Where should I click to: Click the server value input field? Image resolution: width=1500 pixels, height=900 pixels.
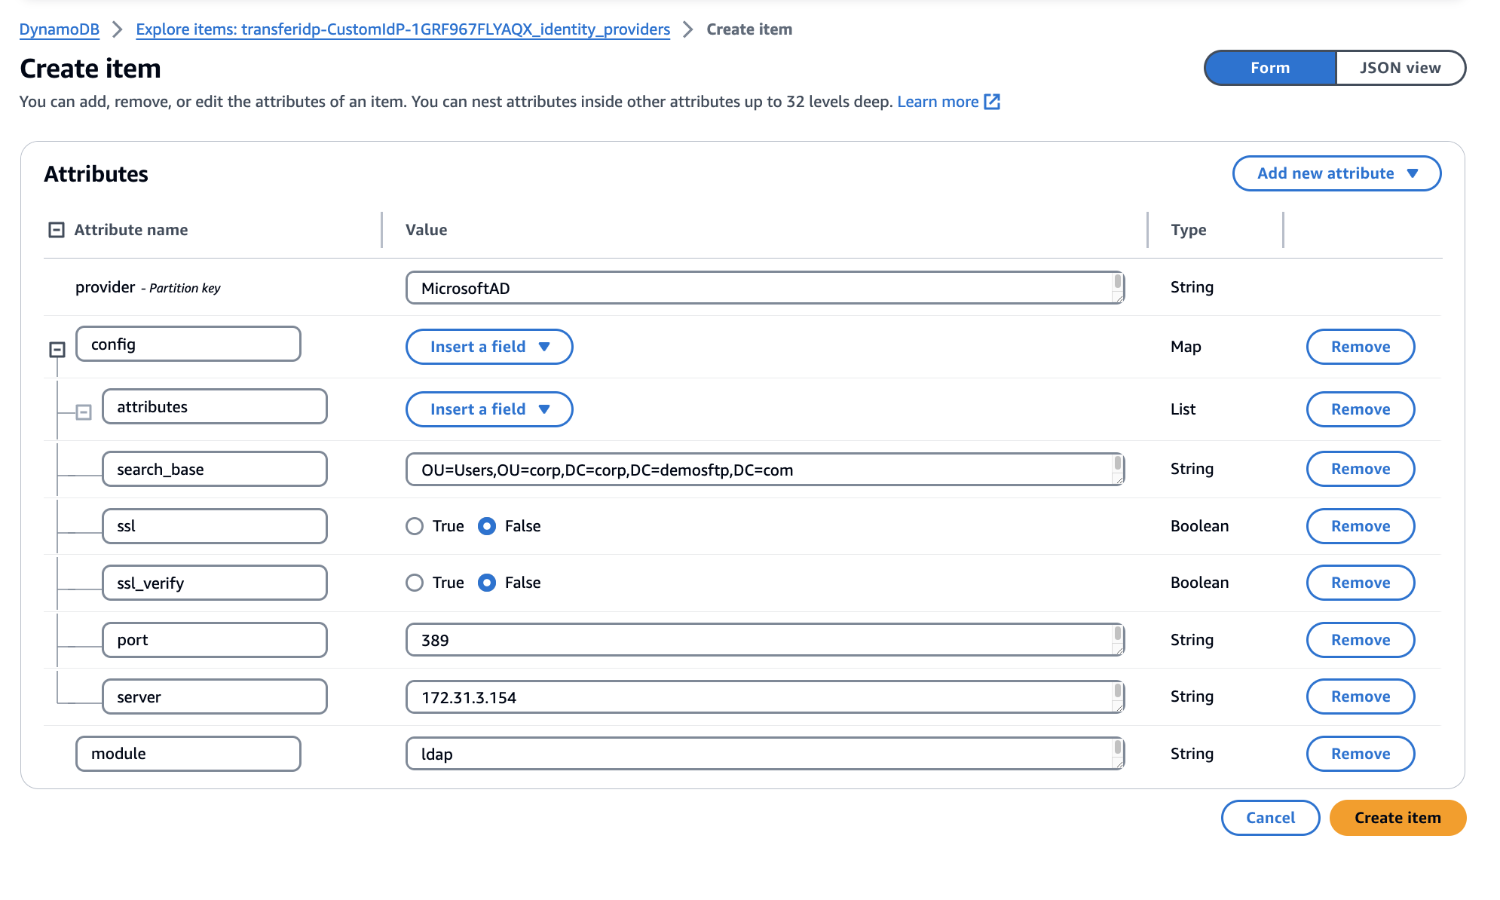[764, 696]
